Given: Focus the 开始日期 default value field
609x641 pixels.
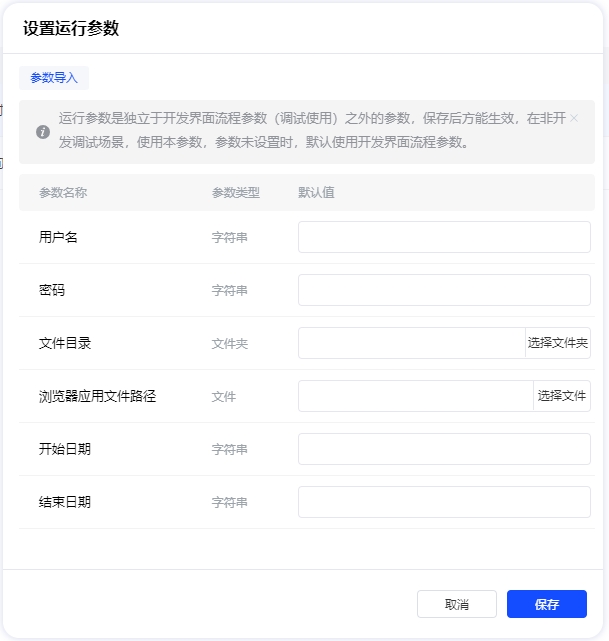Looking at the screenshot, I should click(x=444, y=449).
